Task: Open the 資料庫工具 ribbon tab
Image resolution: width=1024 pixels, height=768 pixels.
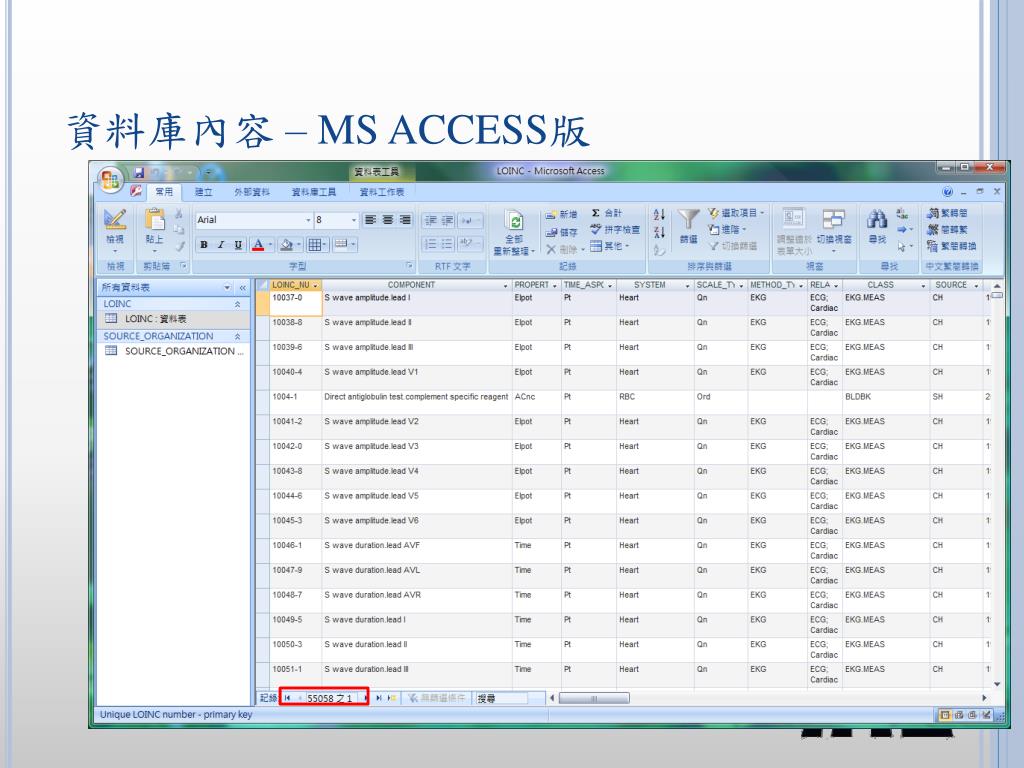Action: [313, 192]
